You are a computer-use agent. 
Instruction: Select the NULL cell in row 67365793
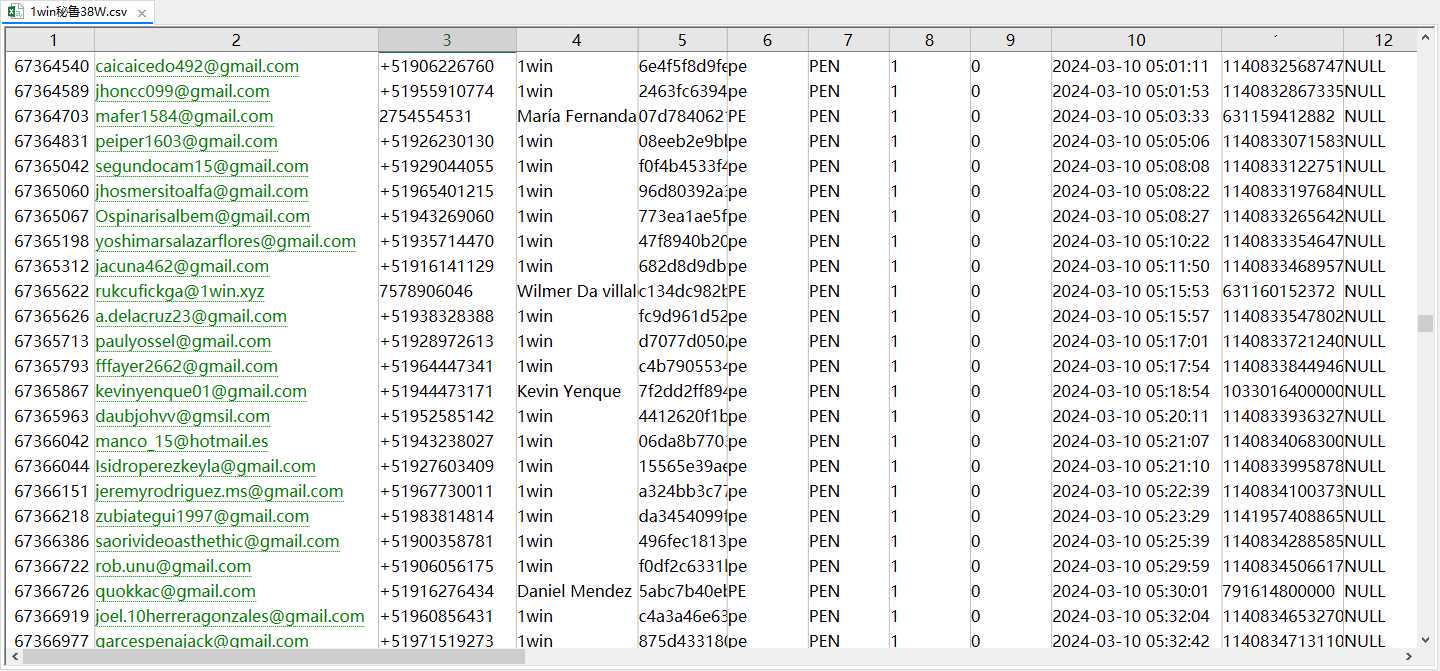1380,366
